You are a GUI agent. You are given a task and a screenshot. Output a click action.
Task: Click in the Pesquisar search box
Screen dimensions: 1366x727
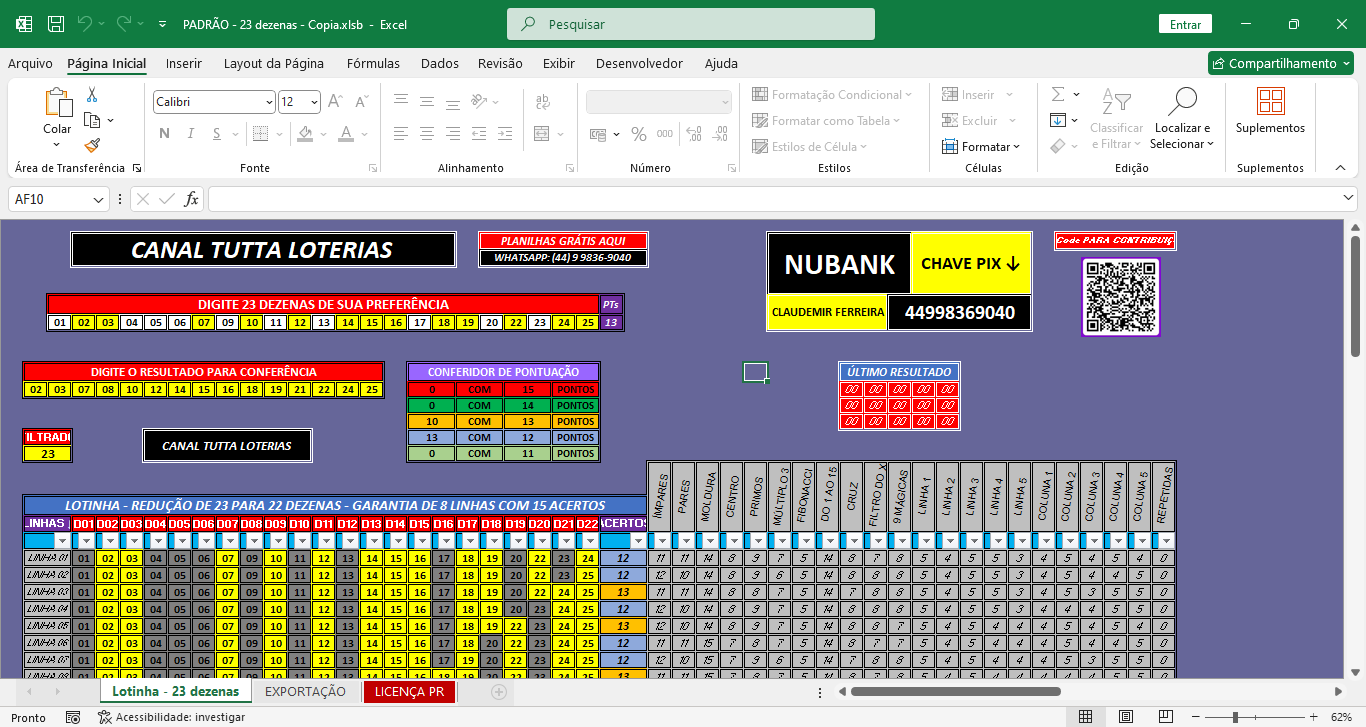691,24
